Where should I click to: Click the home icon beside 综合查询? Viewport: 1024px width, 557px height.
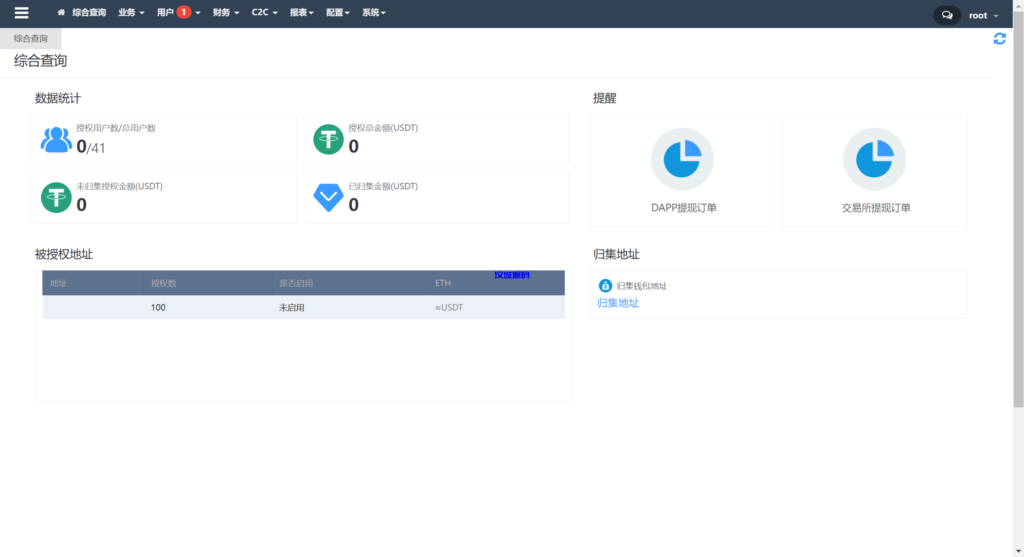(x=62, y=13)
